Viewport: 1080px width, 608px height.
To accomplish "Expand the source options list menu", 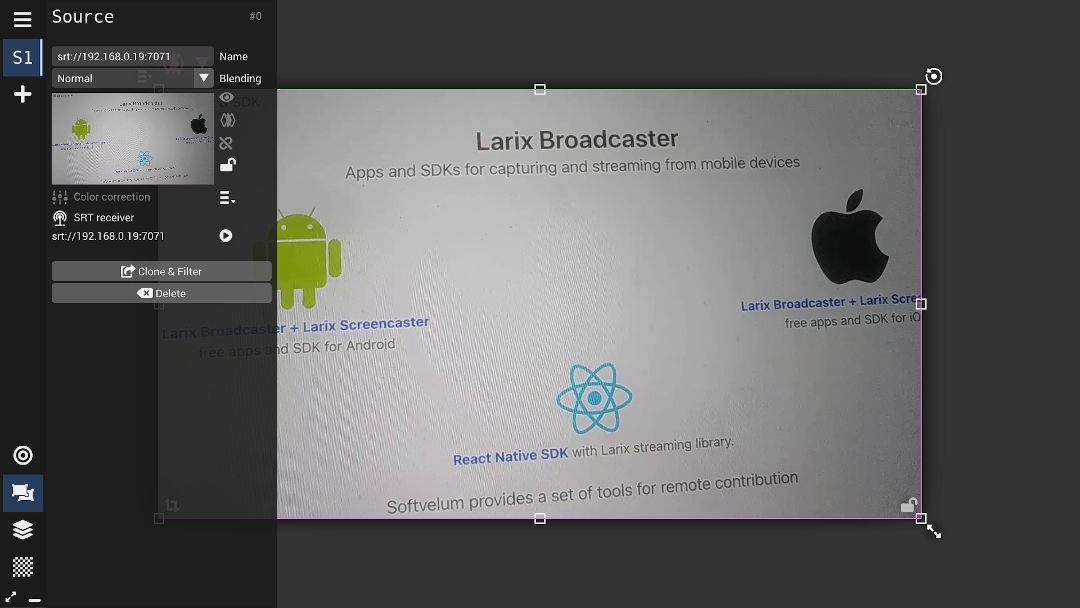I will point(227,198).
